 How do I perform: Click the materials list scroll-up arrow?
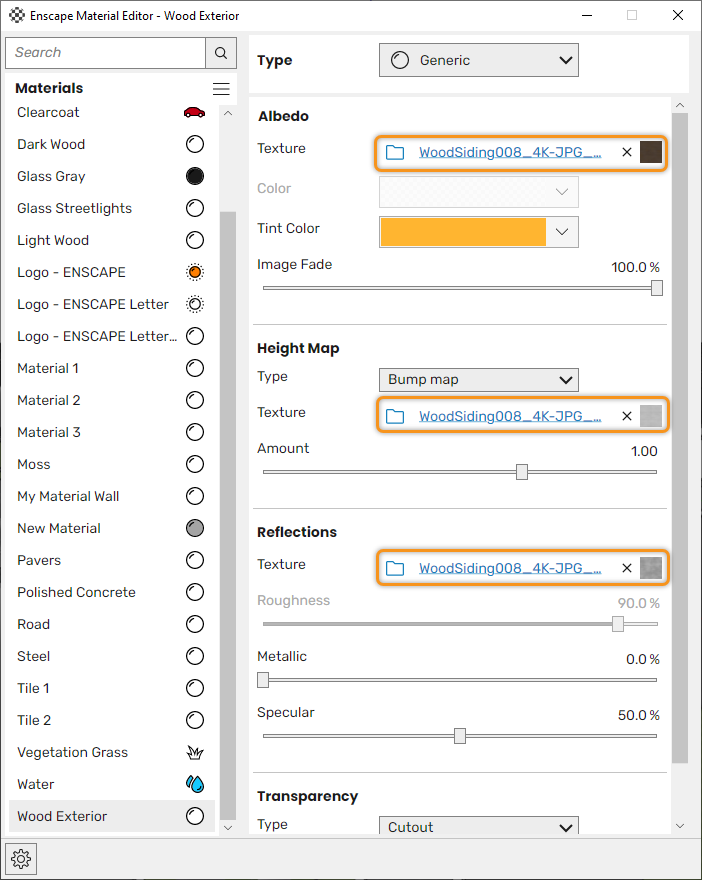[x=228, y=113]
